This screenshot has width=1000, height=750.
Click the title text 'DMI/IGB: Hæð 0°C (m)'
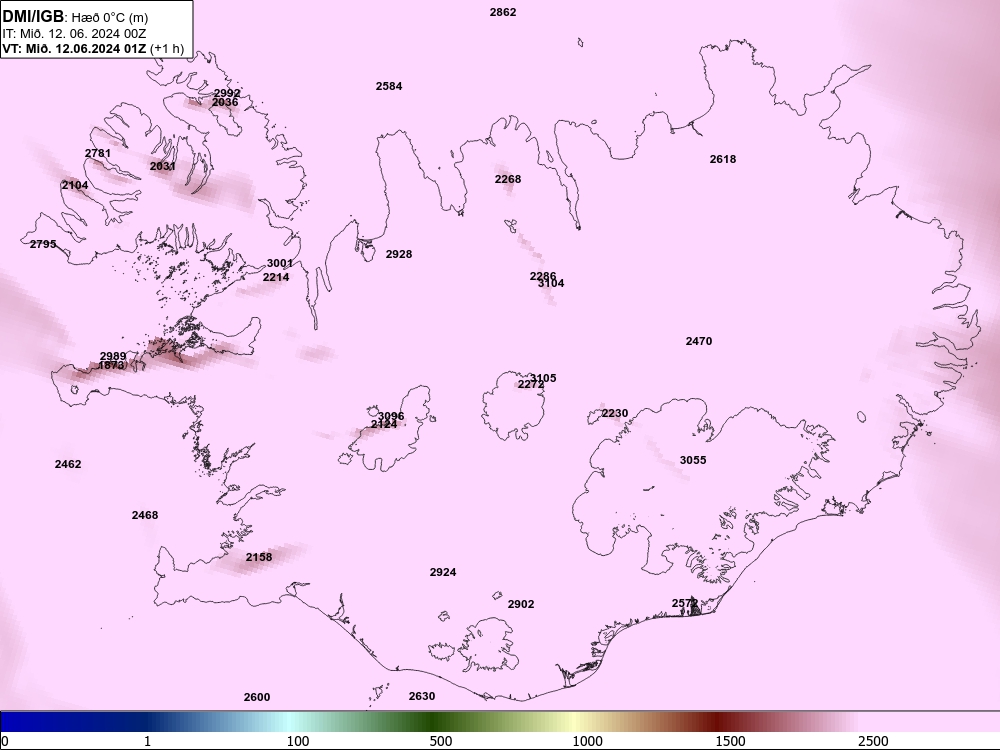[x=75, y=17]
